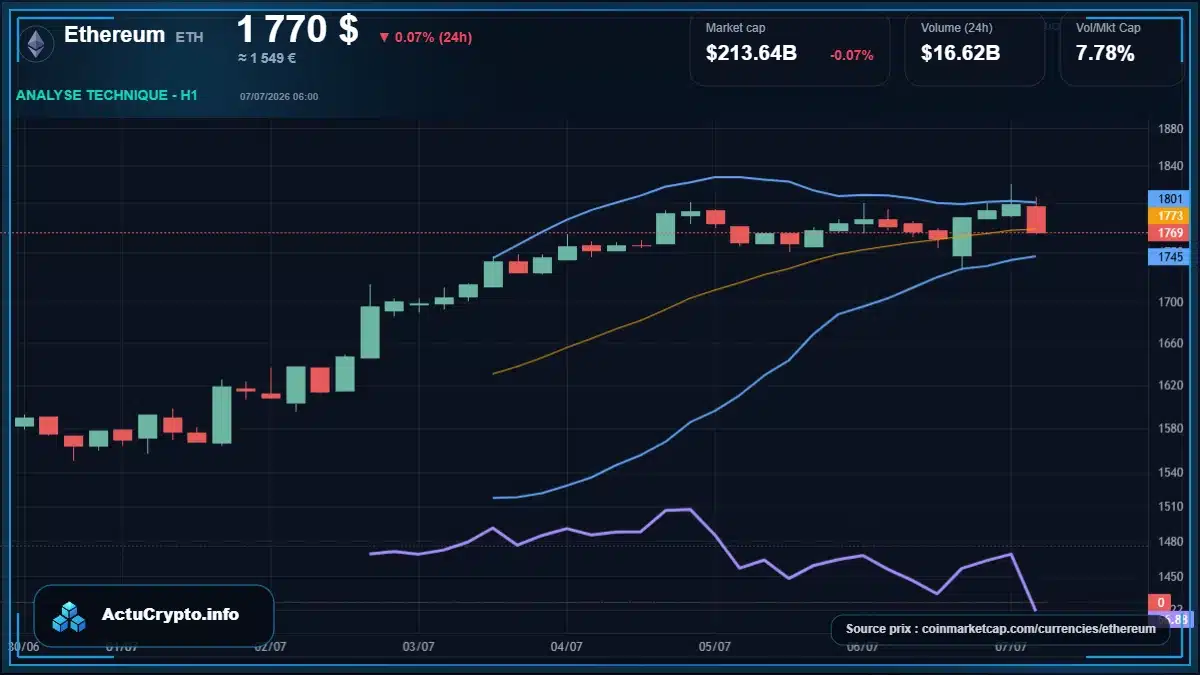Click the blue 1745 lower band tag
1200x675 pixels.
point(1168,257)
